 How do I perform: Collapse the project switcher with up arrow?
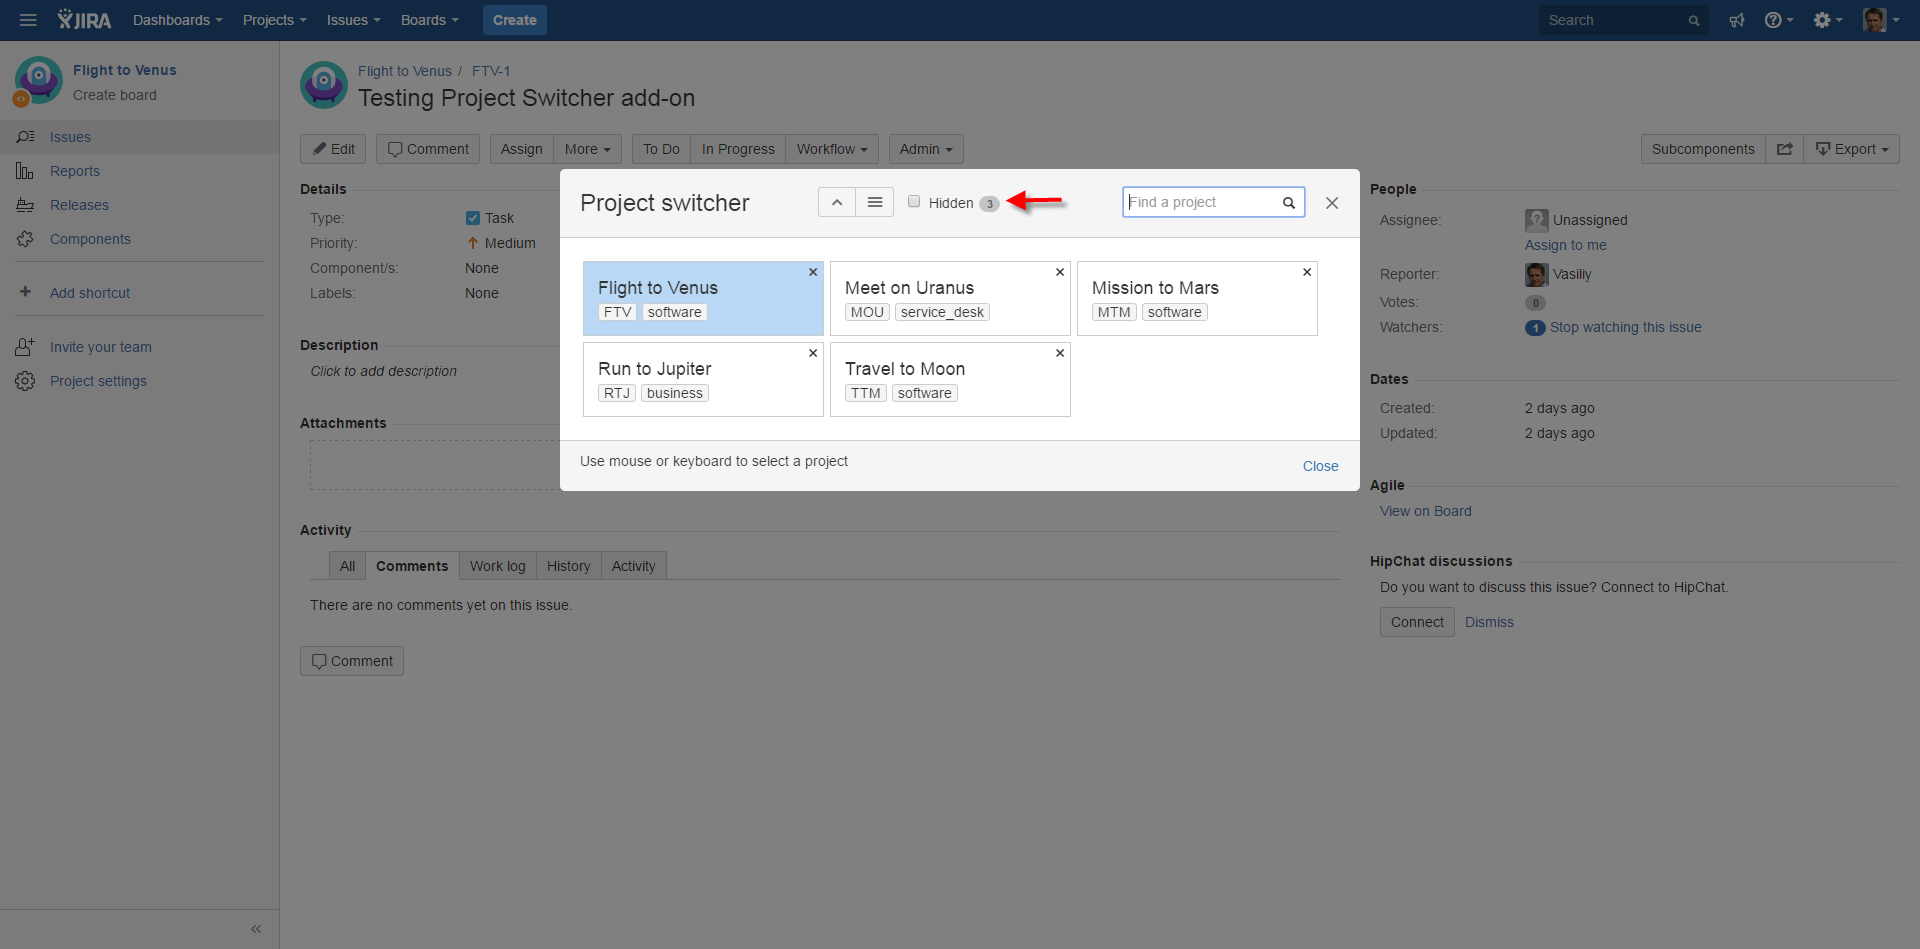pos(837,202)
